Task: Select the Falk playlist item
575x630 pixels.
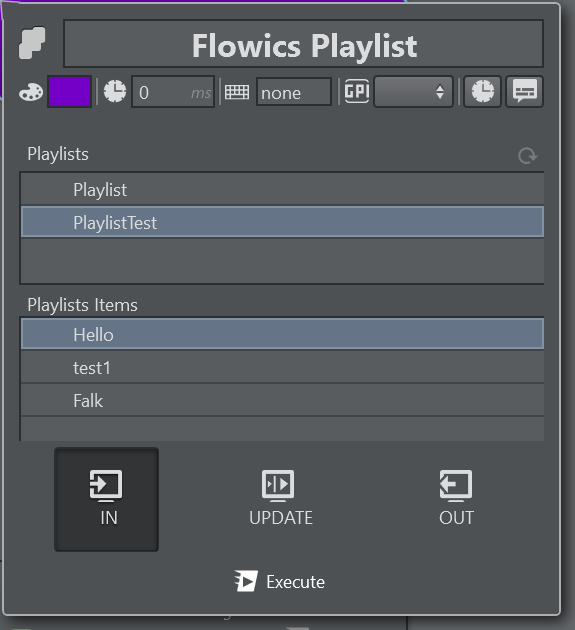Action: tap(282, 400)
